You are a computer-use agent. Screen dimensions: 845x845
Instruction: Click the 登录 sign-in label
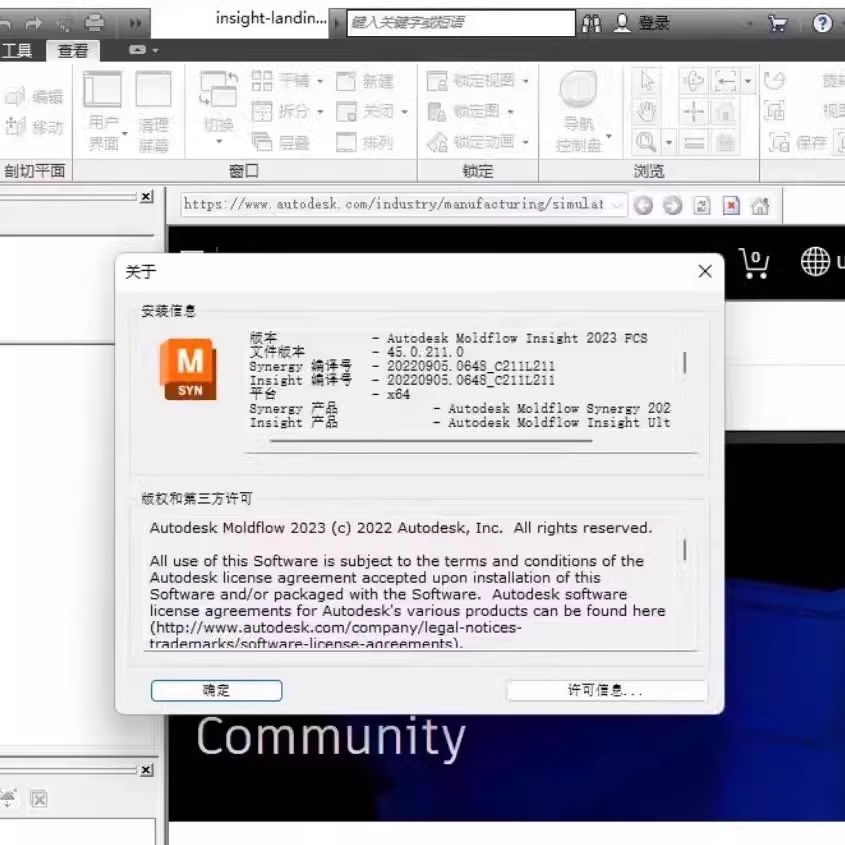point(654,23)
